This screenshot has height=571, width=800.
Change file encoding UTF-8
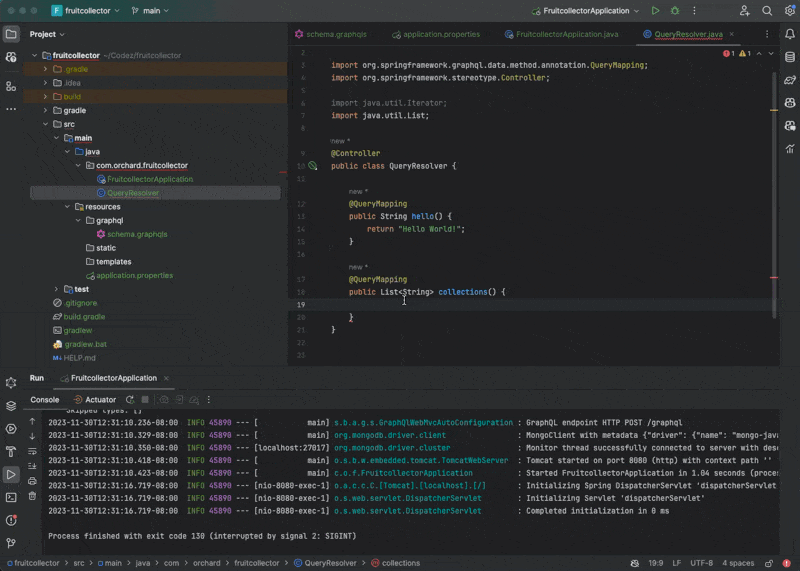point(702,563)
